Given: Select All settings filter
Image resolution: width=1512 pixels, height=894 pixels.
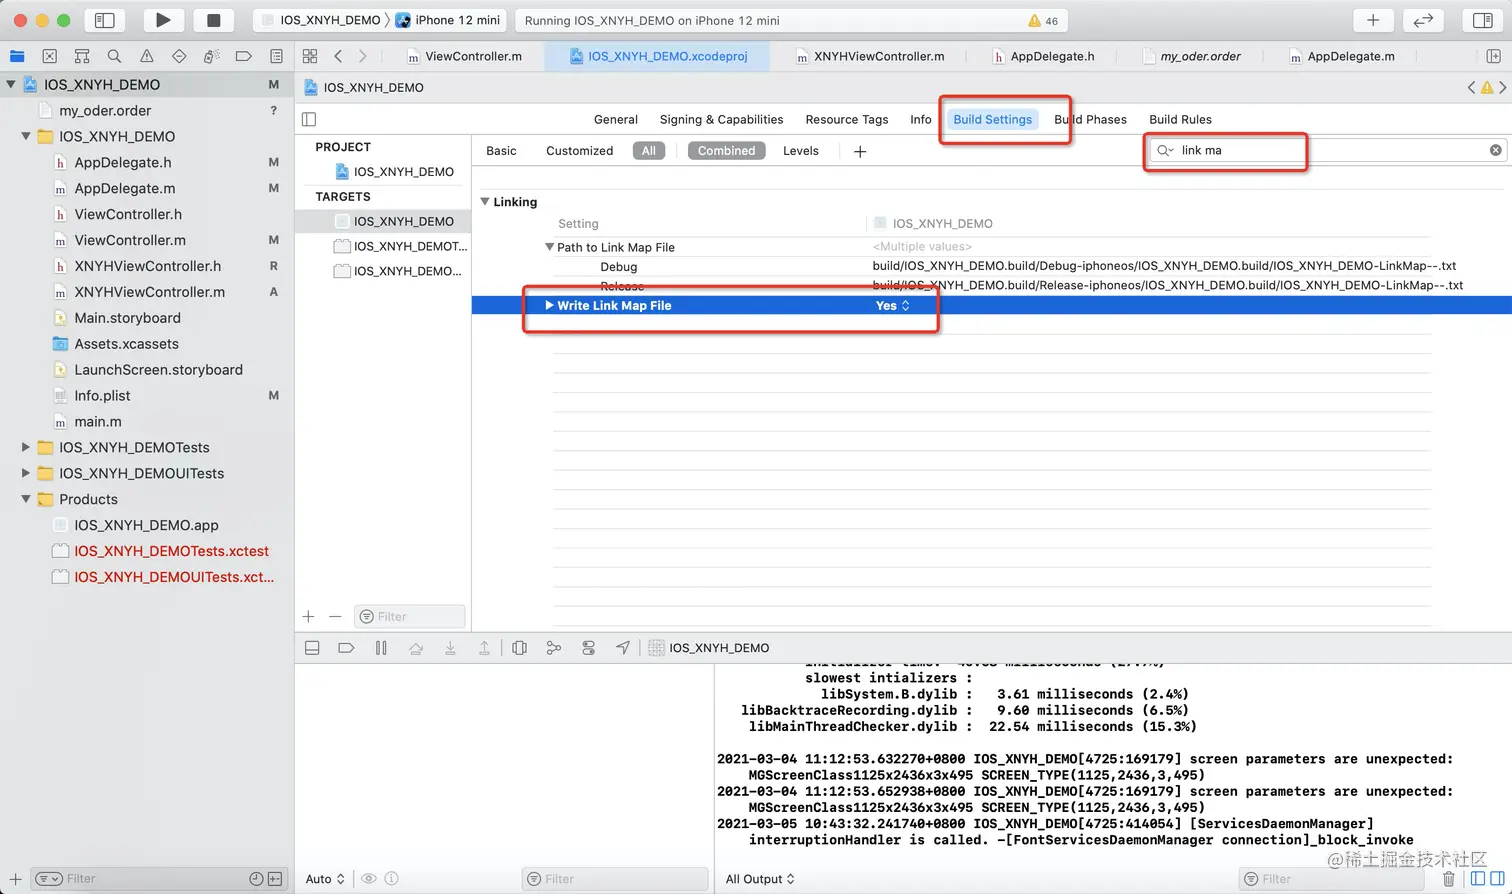Looking at the screenshot, I should (x=649, y=151).
